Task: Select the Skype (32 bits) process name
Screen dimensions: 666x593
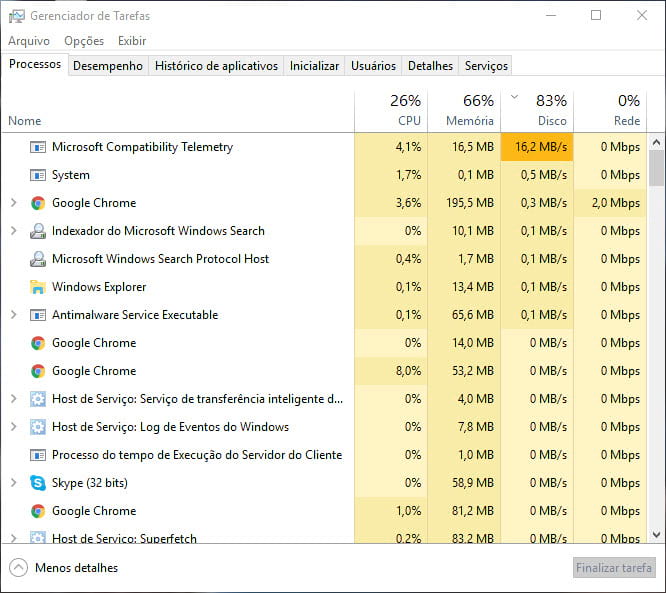Action: 90,483
